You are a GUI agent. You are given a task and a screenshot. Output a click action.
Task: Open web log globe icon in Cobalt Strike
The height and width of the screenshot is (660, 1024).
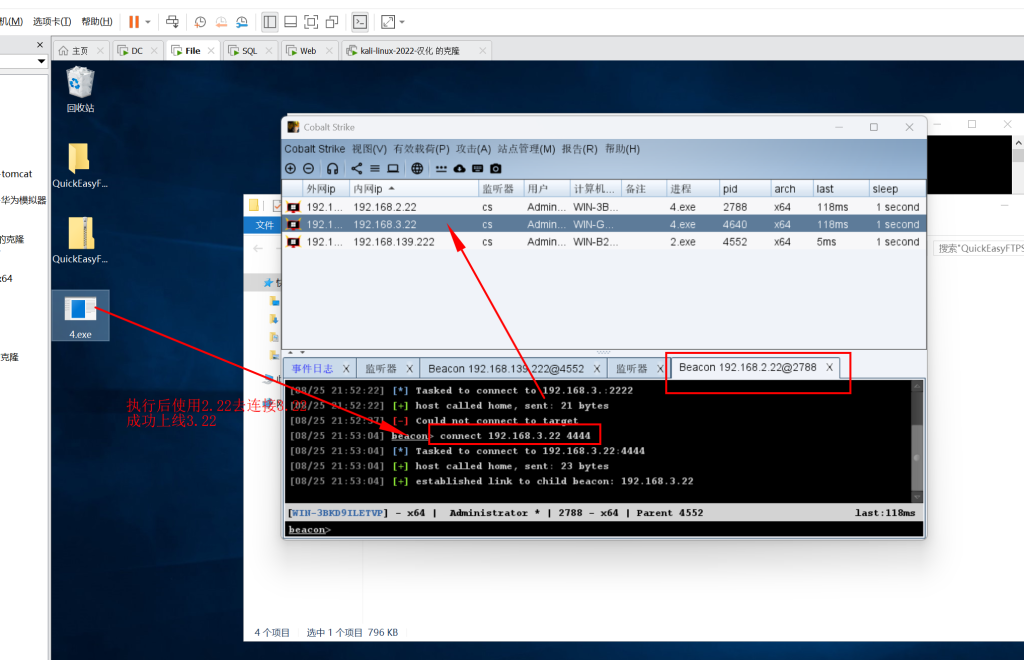417,168
